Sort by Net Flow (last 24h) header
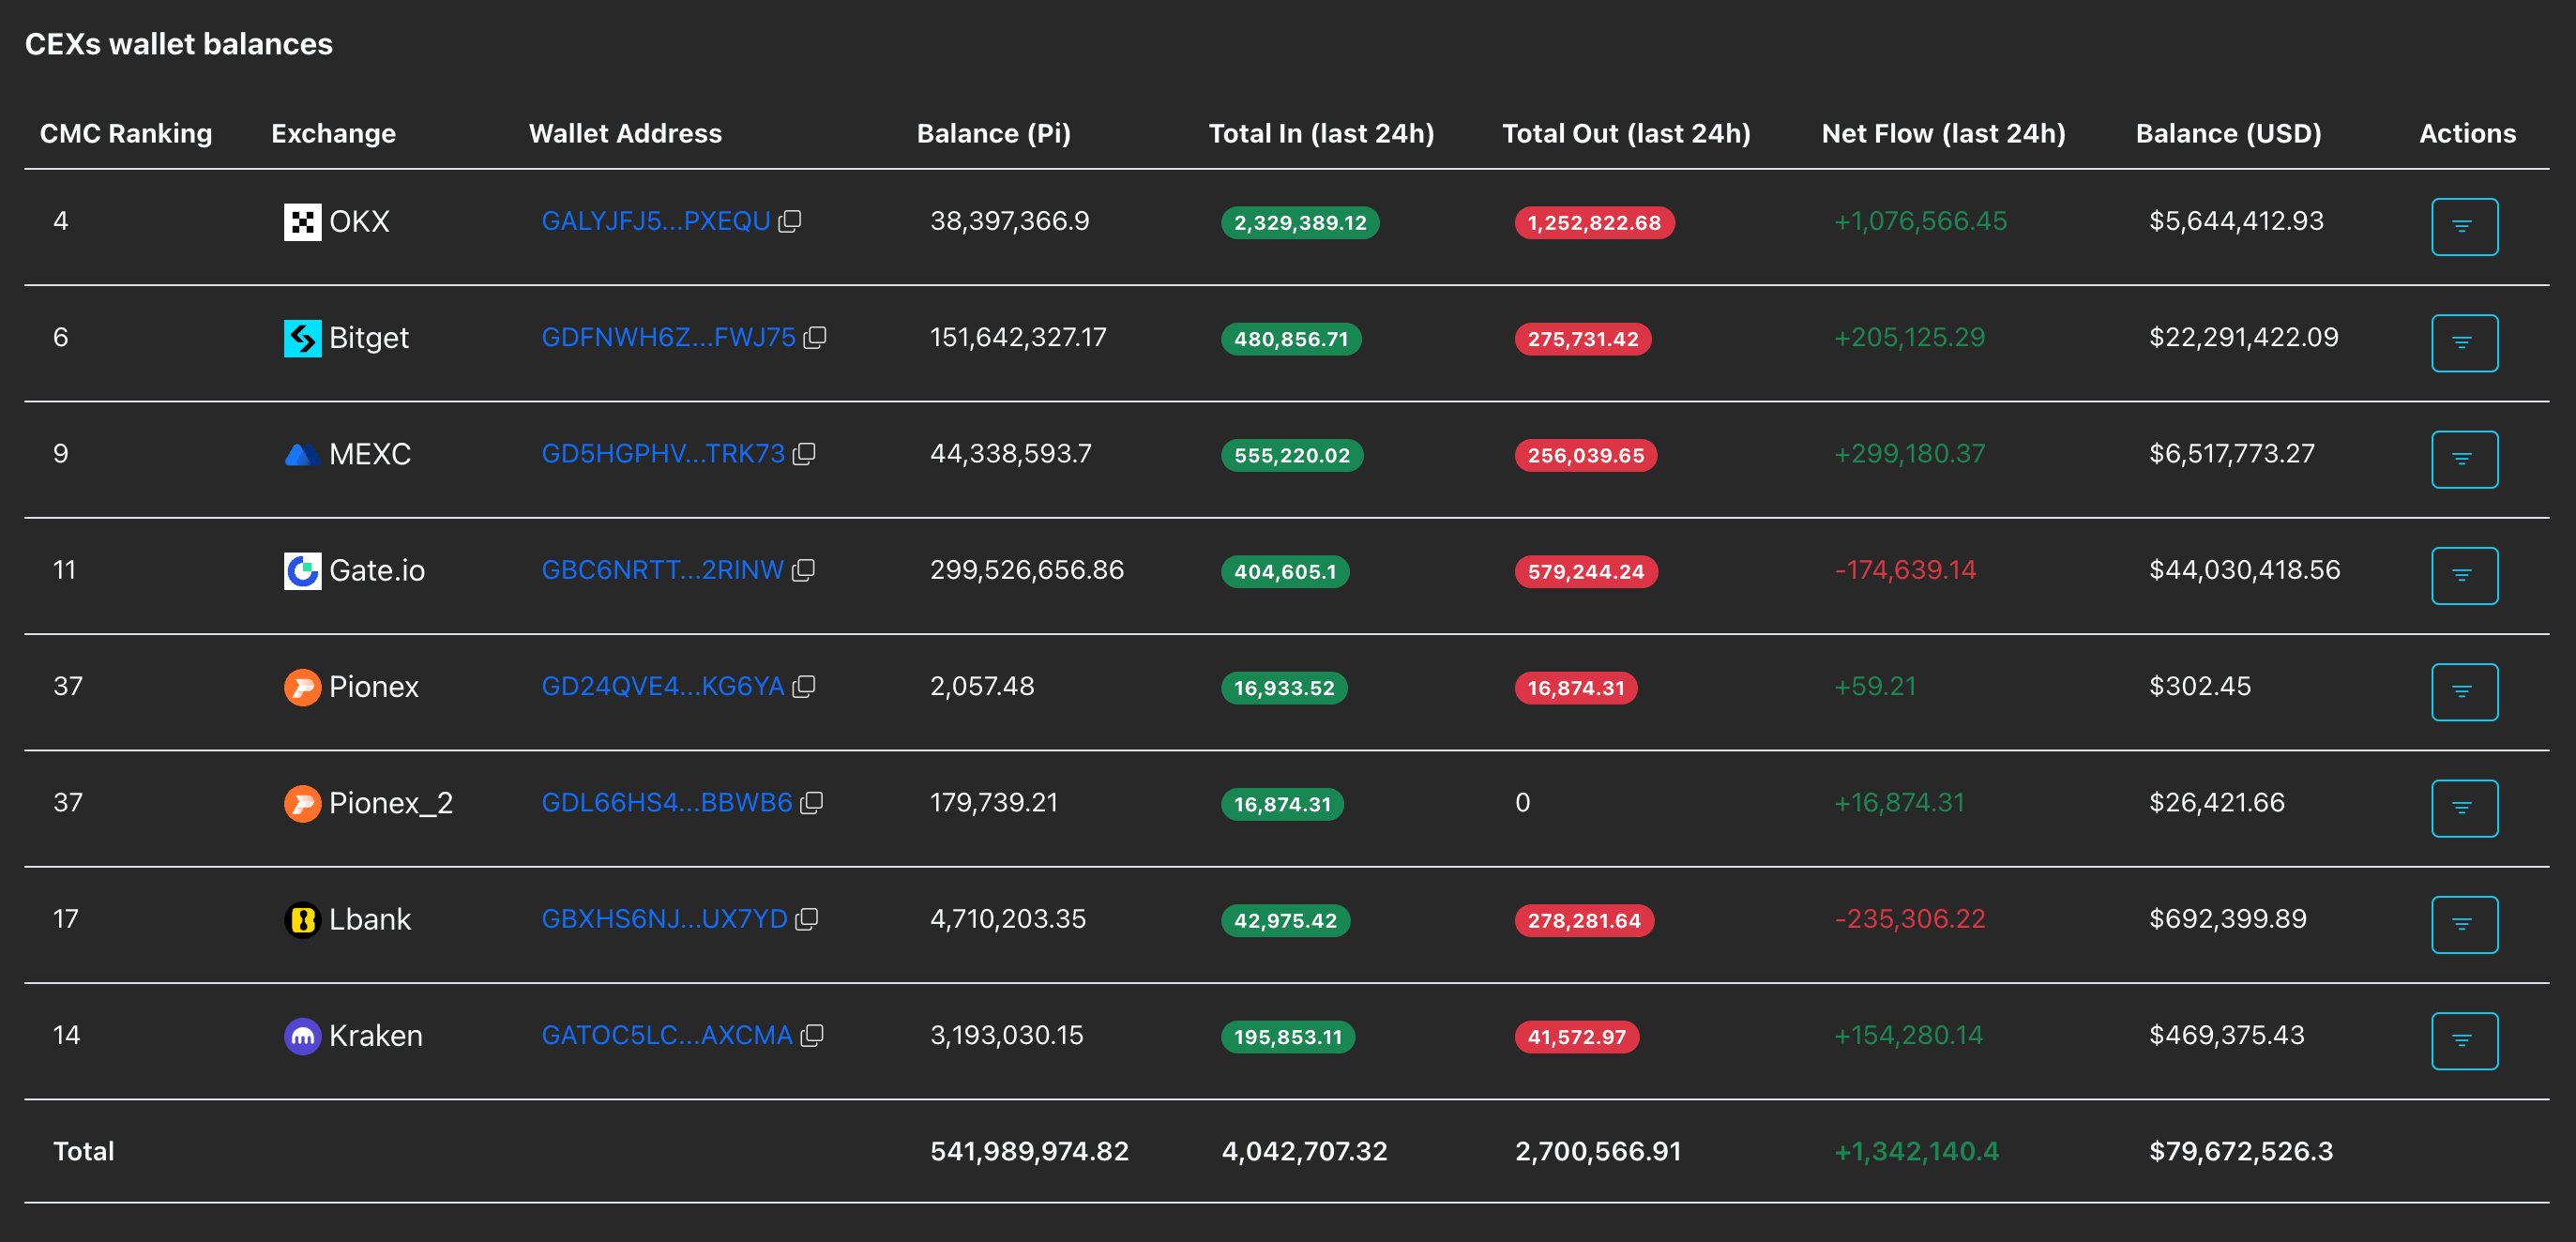Image resolution: width=2576 pixels, height=1242 pixels. pyautogui.click(x=1943, y=133)
